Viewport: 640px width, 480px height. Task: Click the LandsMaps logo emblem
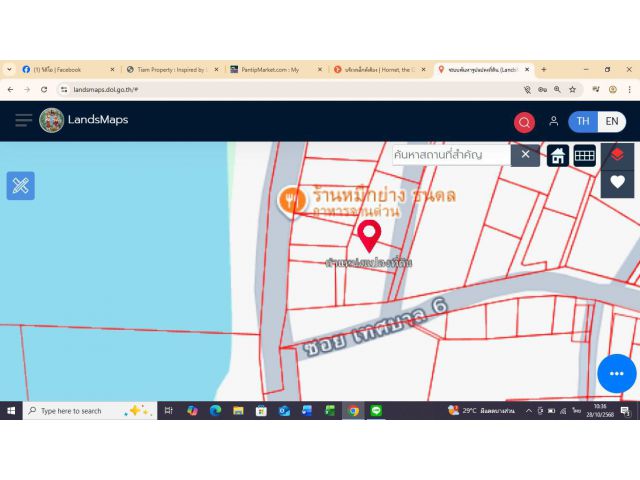coord(51,120)
